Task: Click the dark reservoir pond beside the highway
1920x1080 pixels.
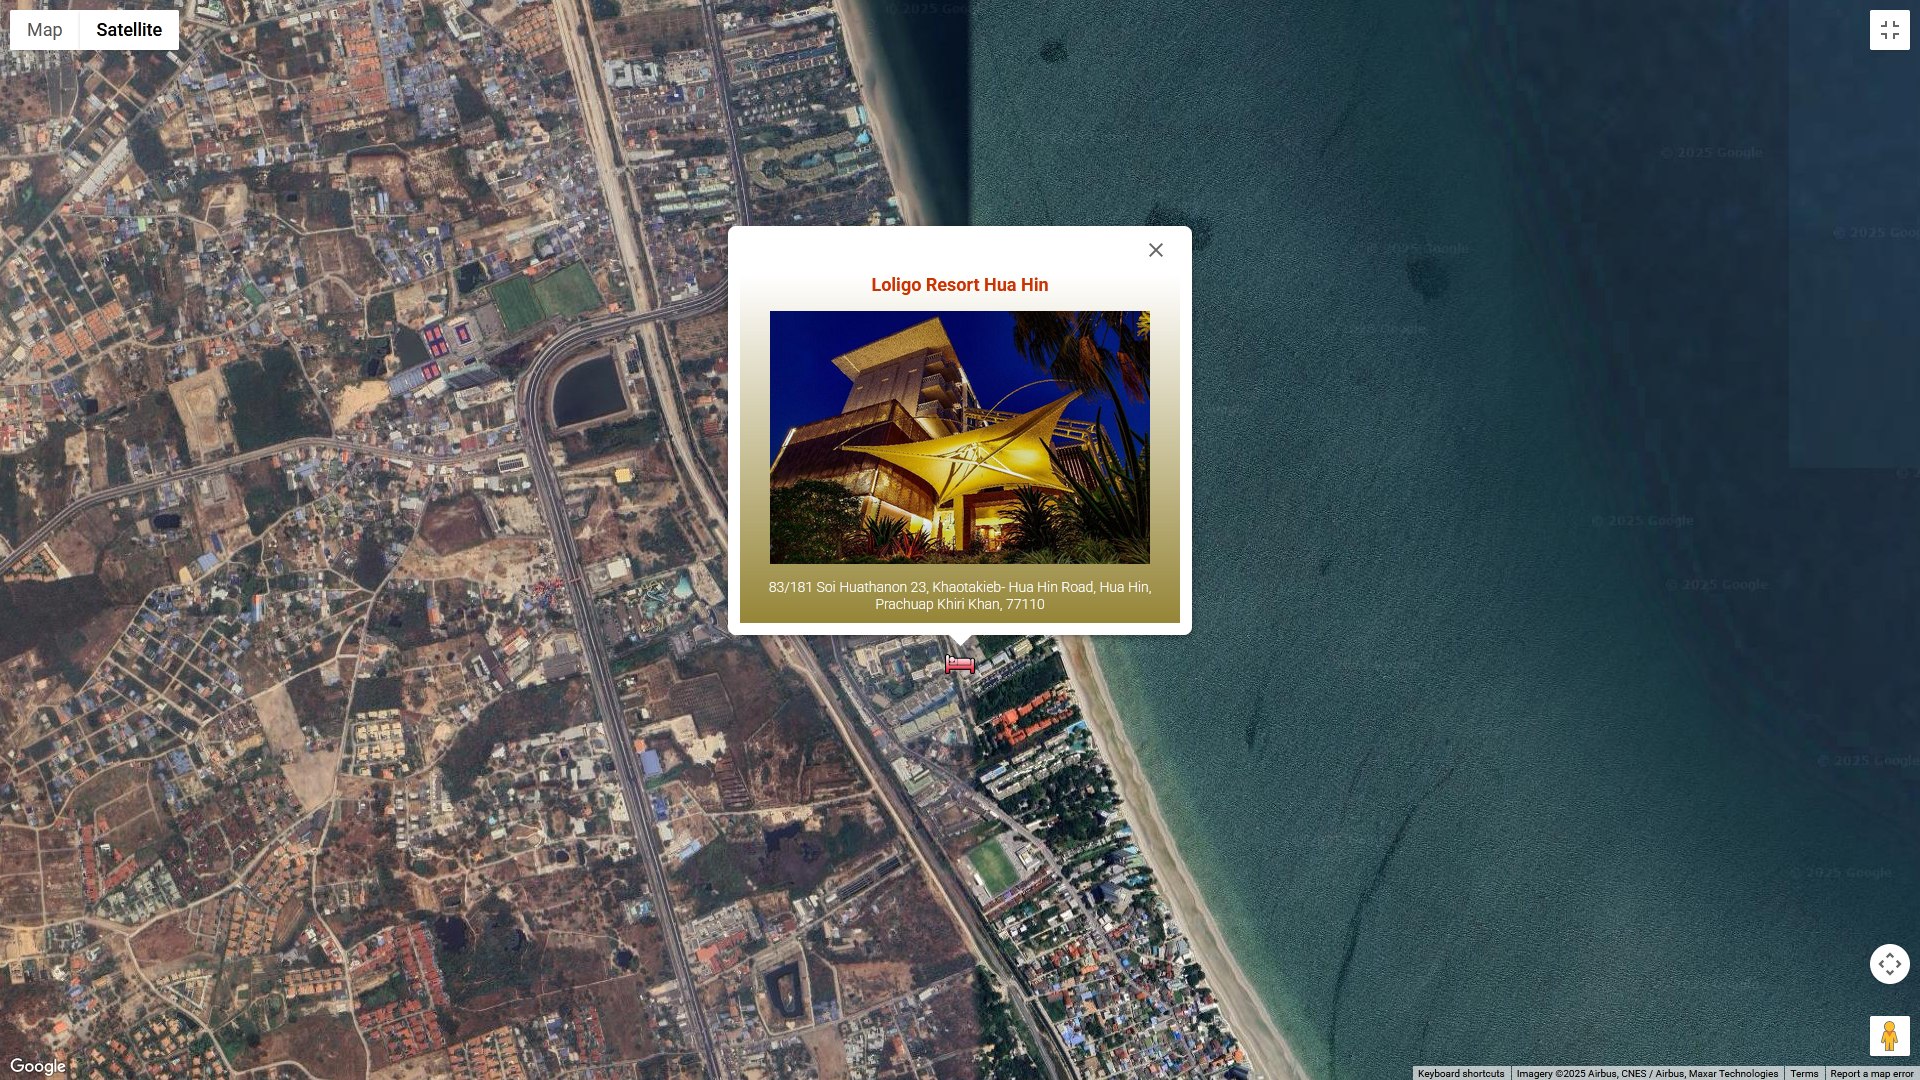Action: coord(589,390)
